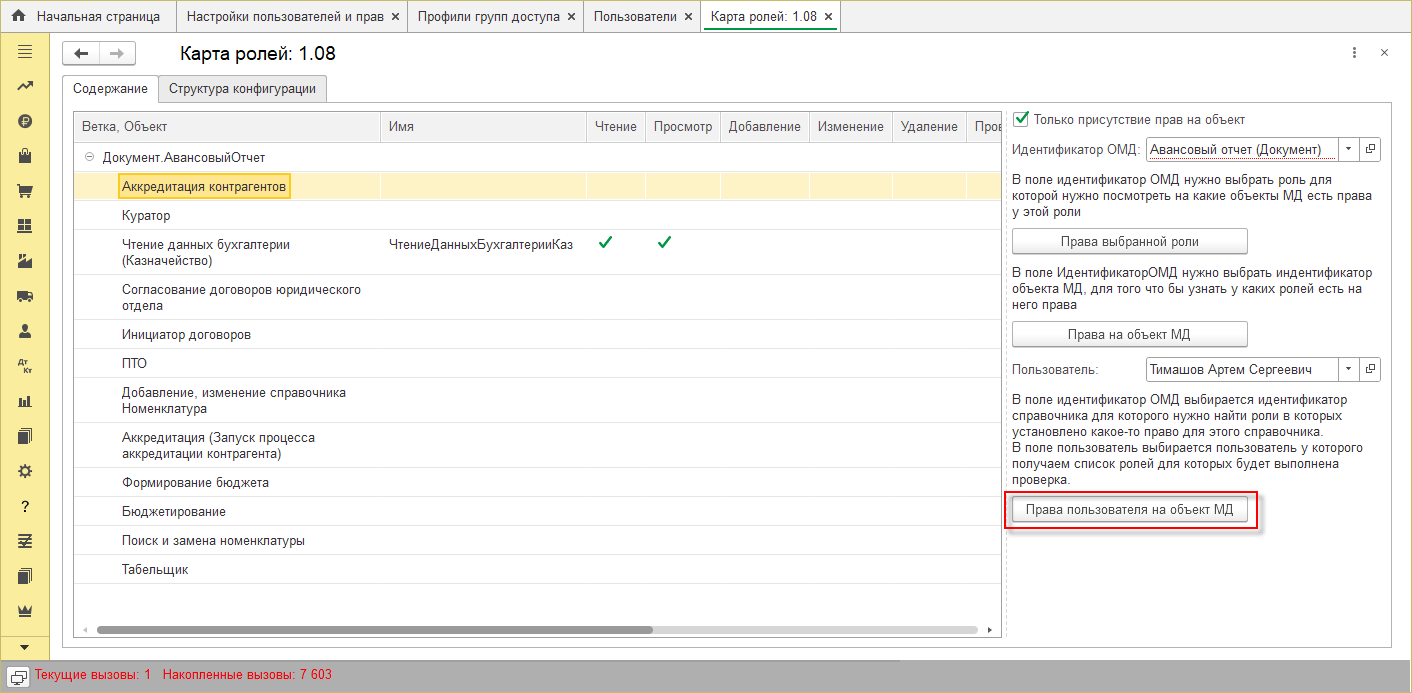Select the Табельщик row
Screen dimensions: 1412x693
click(537, 569)
